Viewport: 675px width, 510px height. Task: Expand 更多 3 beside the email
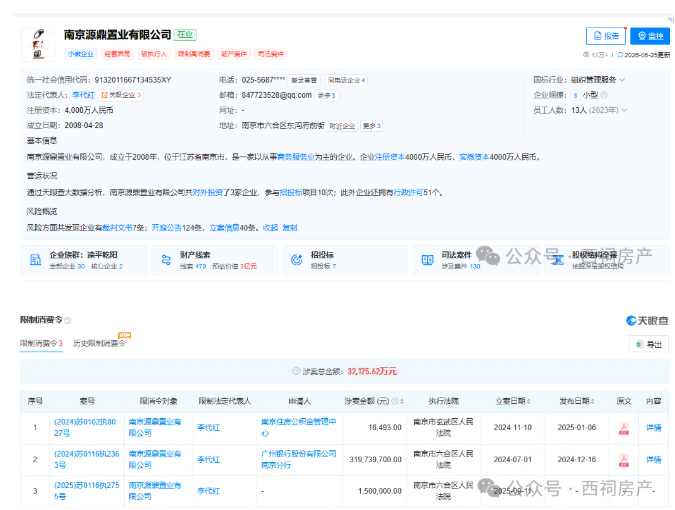coord(327,95)
